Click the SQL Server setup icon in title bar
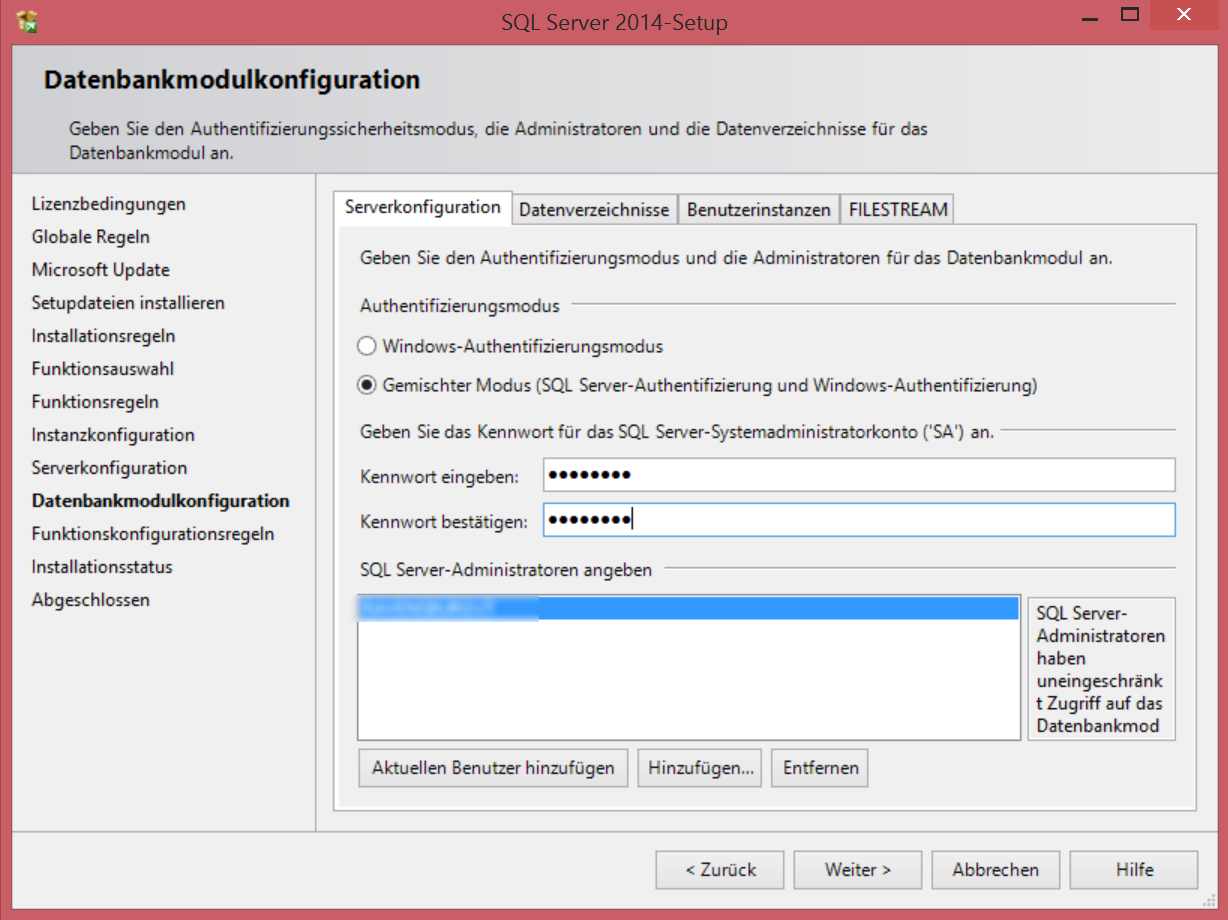 pyautogui.click(x=27, y=18)
